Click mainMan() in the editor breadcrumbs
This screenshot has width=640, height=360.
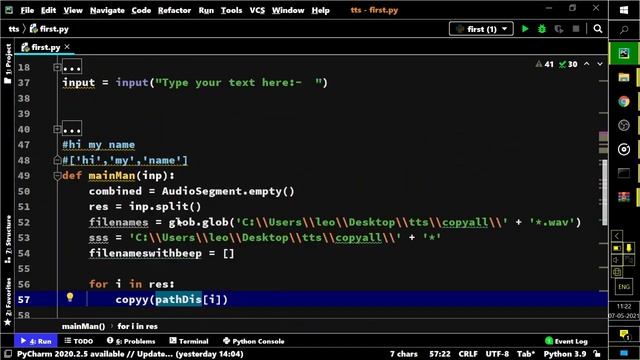(x=83, y=326)
